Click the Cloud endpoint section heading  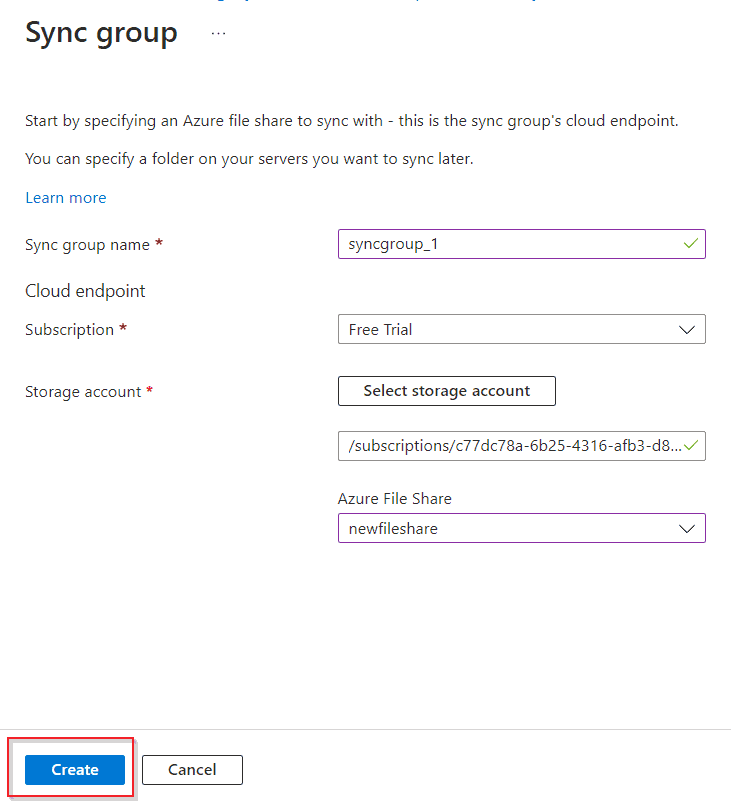point(85,290)
